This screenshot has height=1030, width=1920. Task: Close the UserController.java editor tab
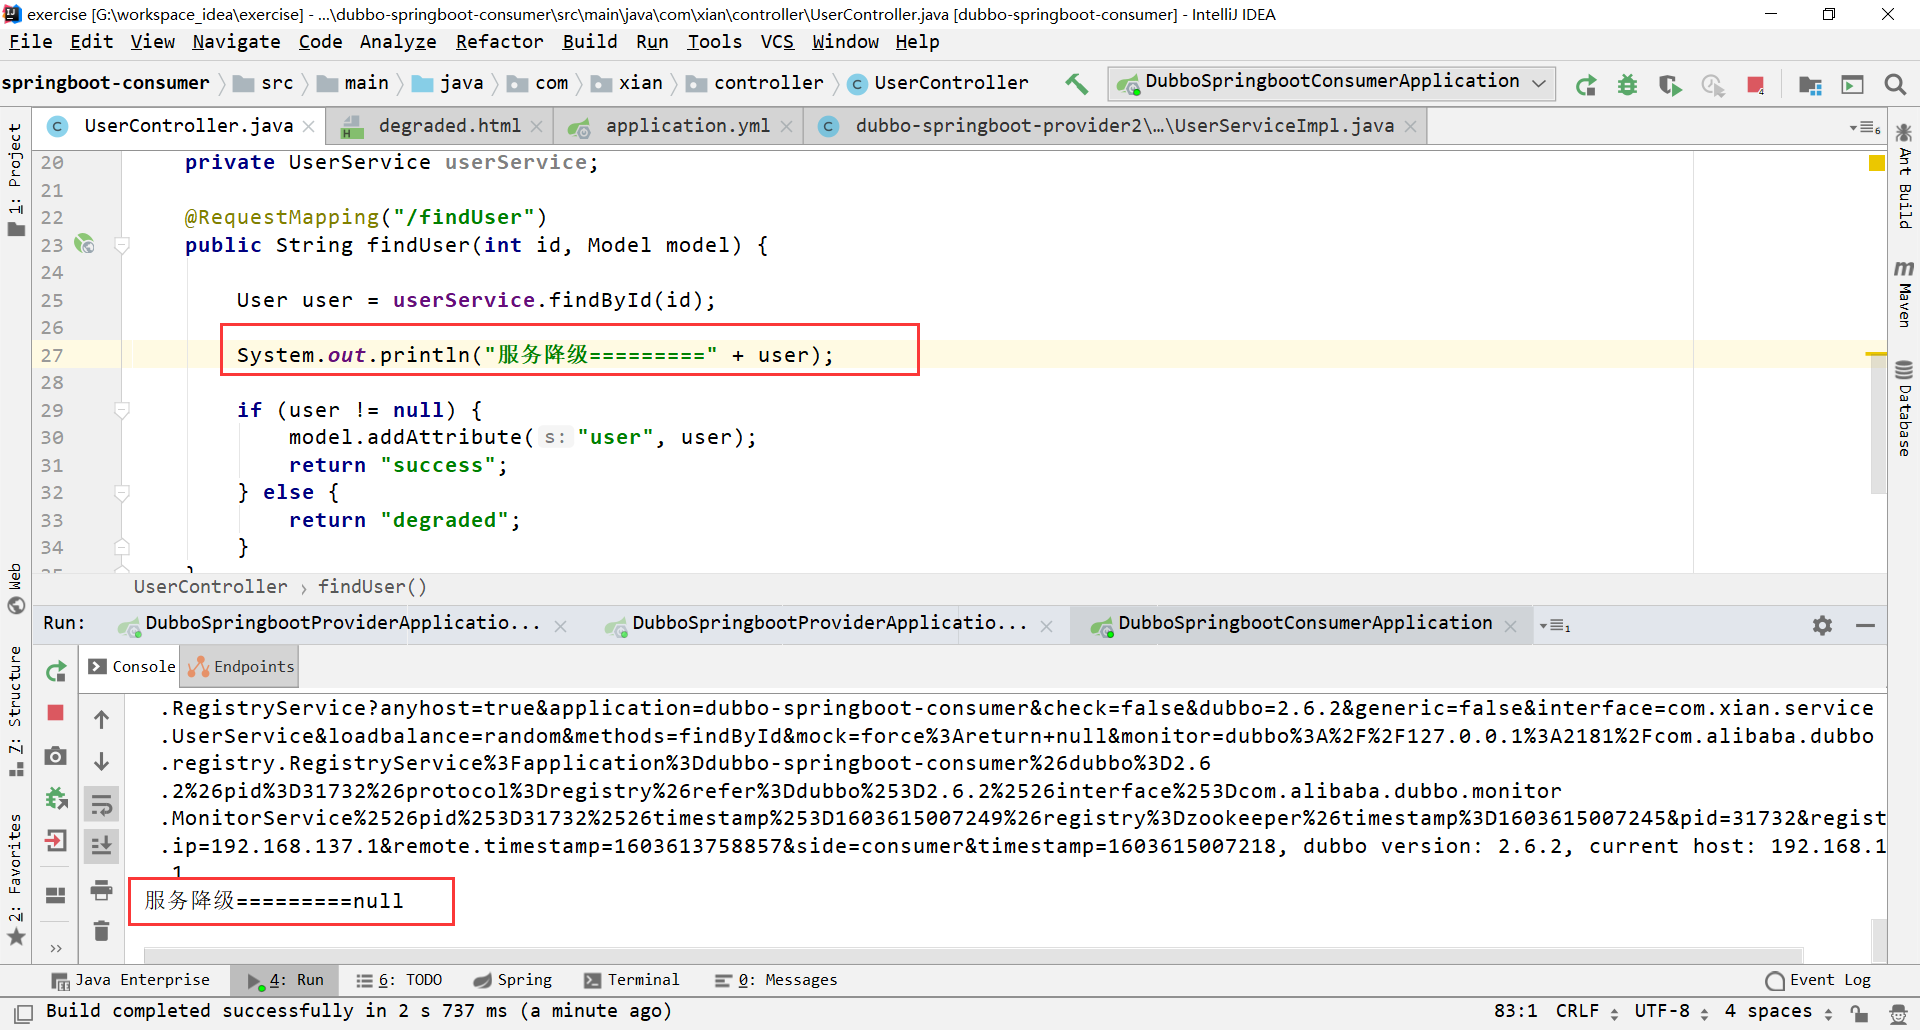[308, 127]
